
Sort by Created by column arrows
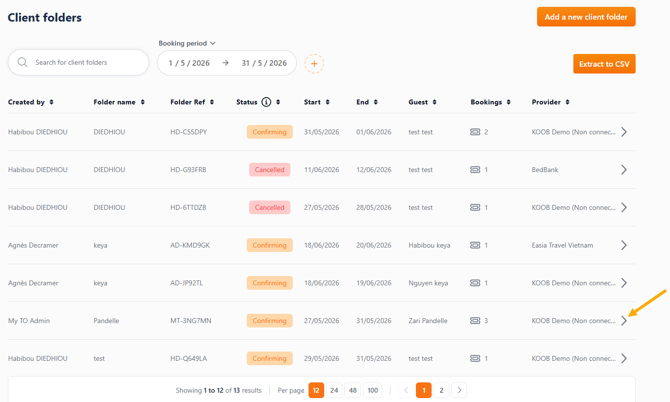pyautogui.click(x=51, y=102)
